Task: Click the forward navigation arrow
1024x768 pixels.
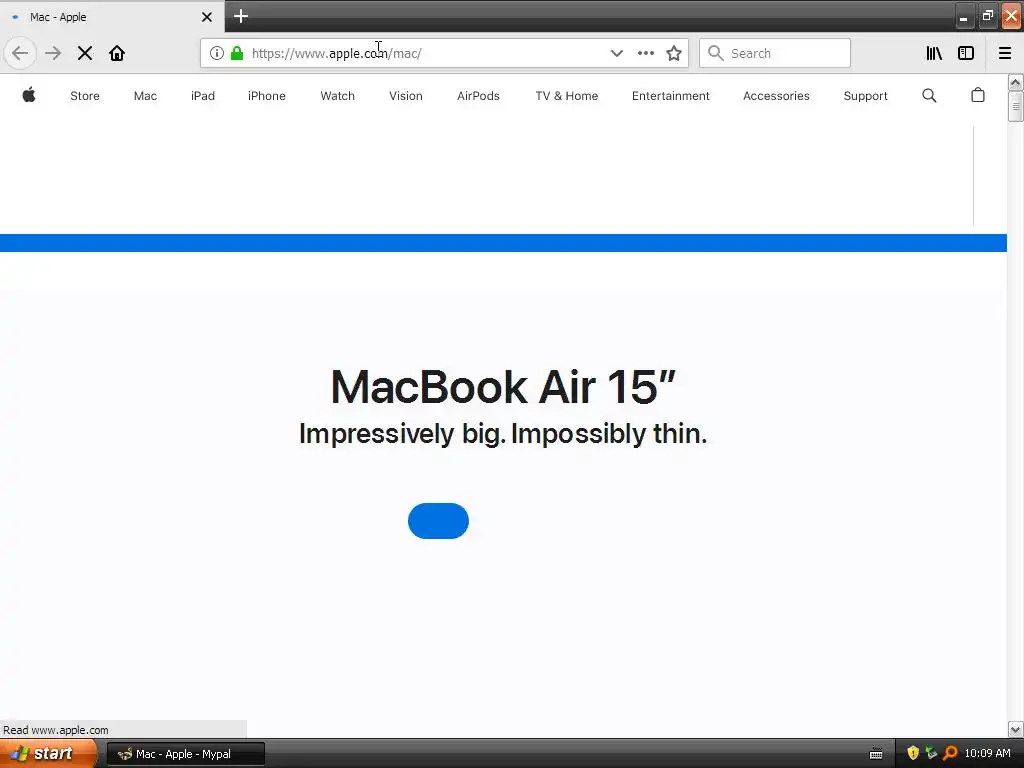Action: click(x=53, y=53)
